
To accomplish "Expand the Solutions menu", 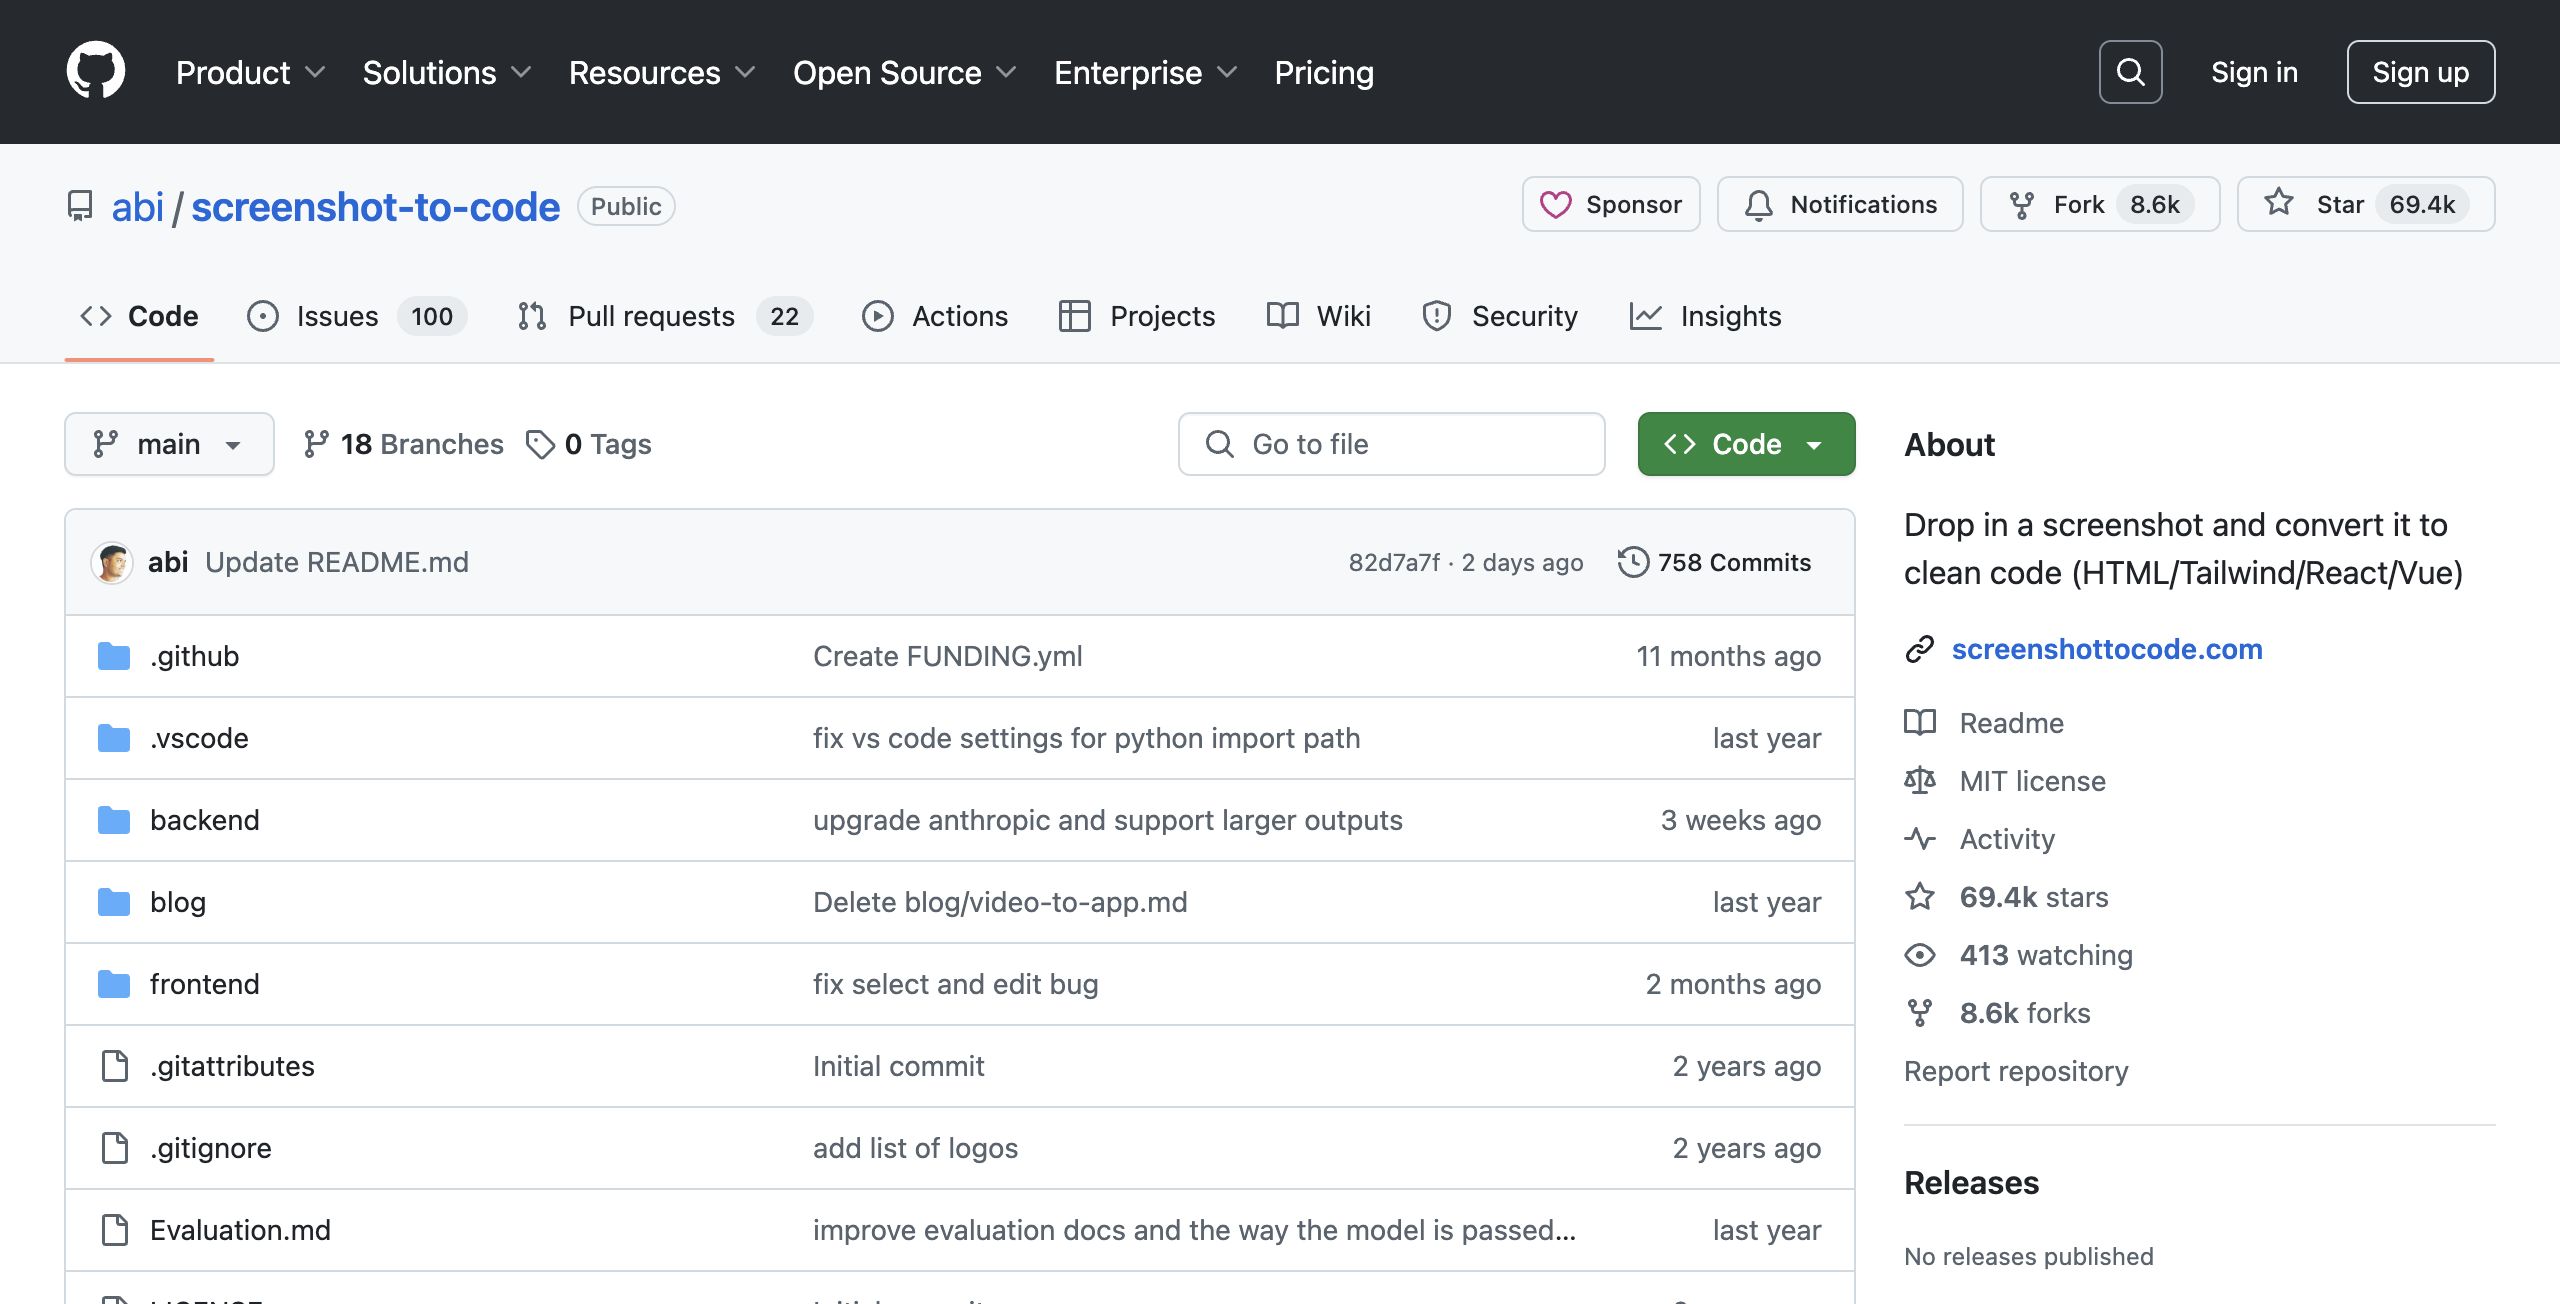I will click(x=447, y=72).
